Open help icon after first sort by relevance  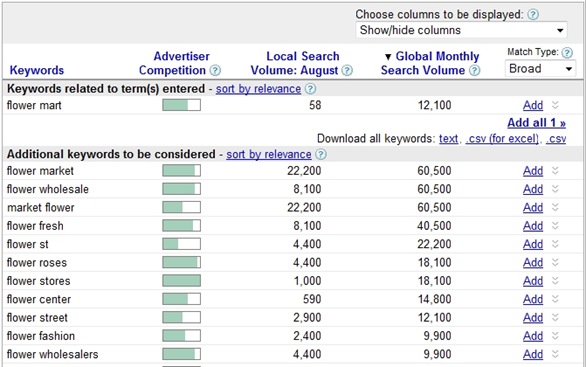pyautogui.click(x=310, y=89)
